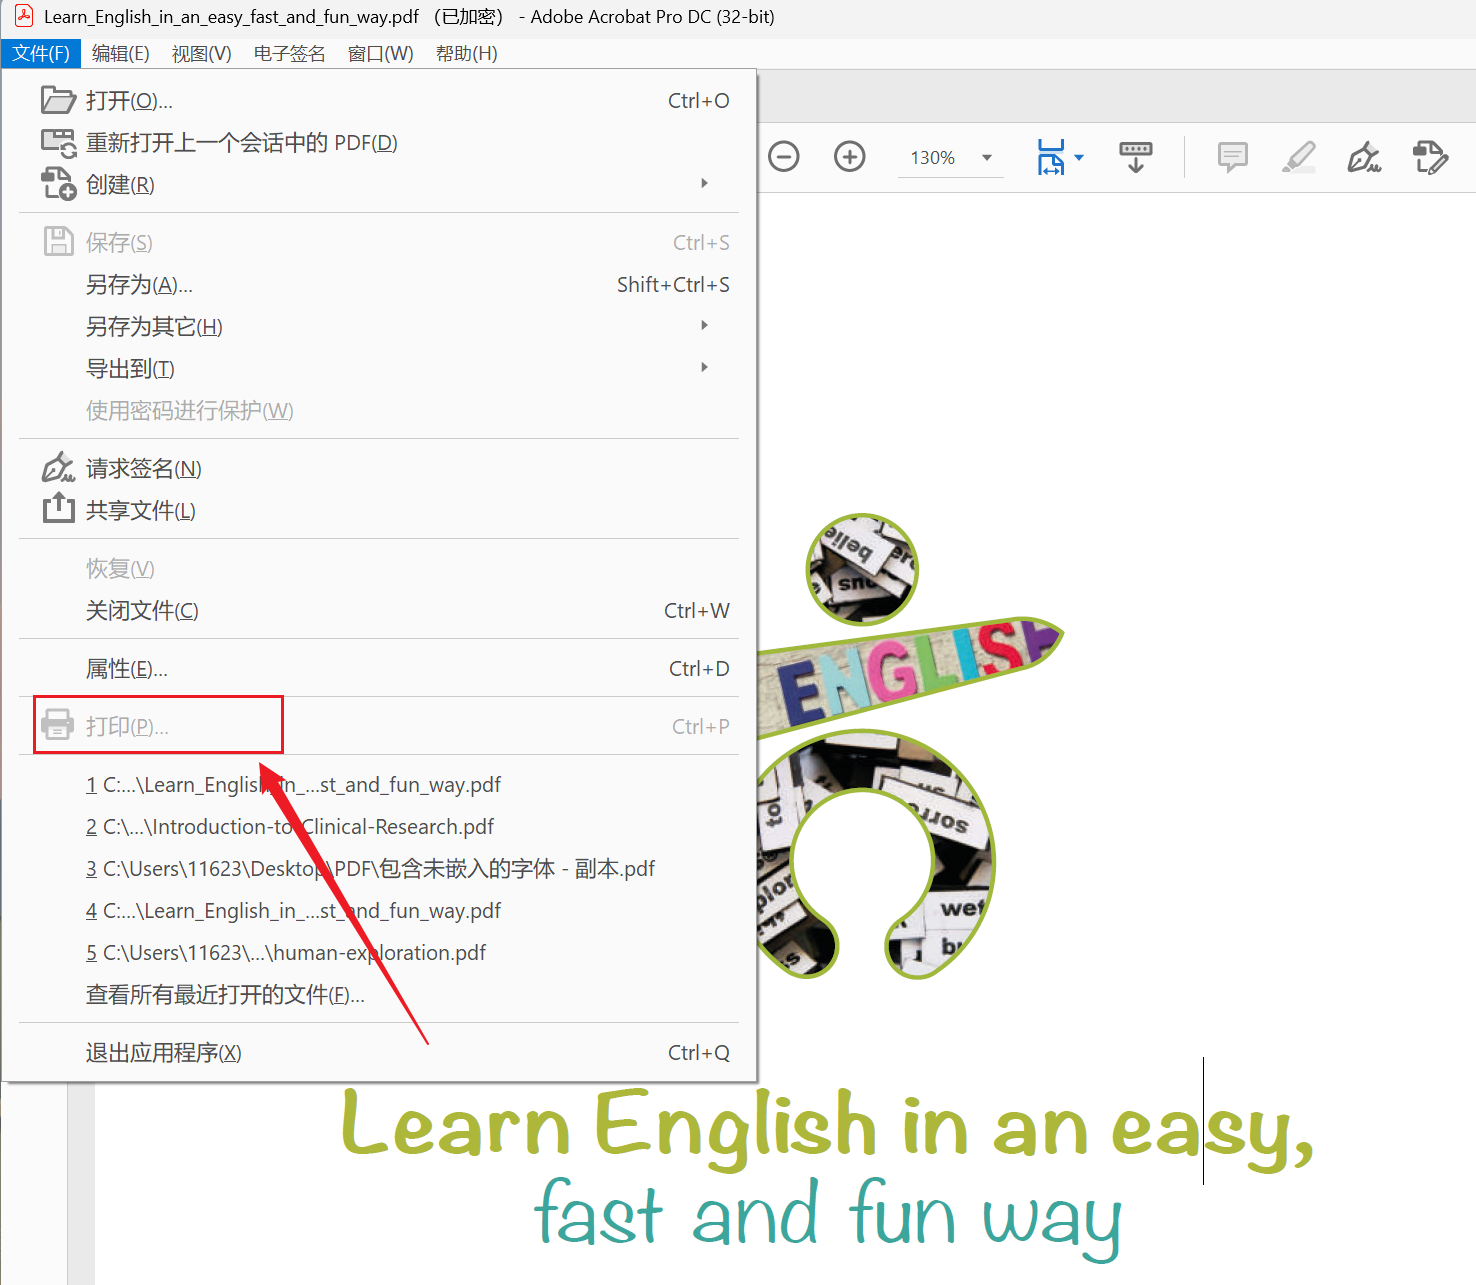
Task: Zoom in on the document
Action: pos(849,157)
